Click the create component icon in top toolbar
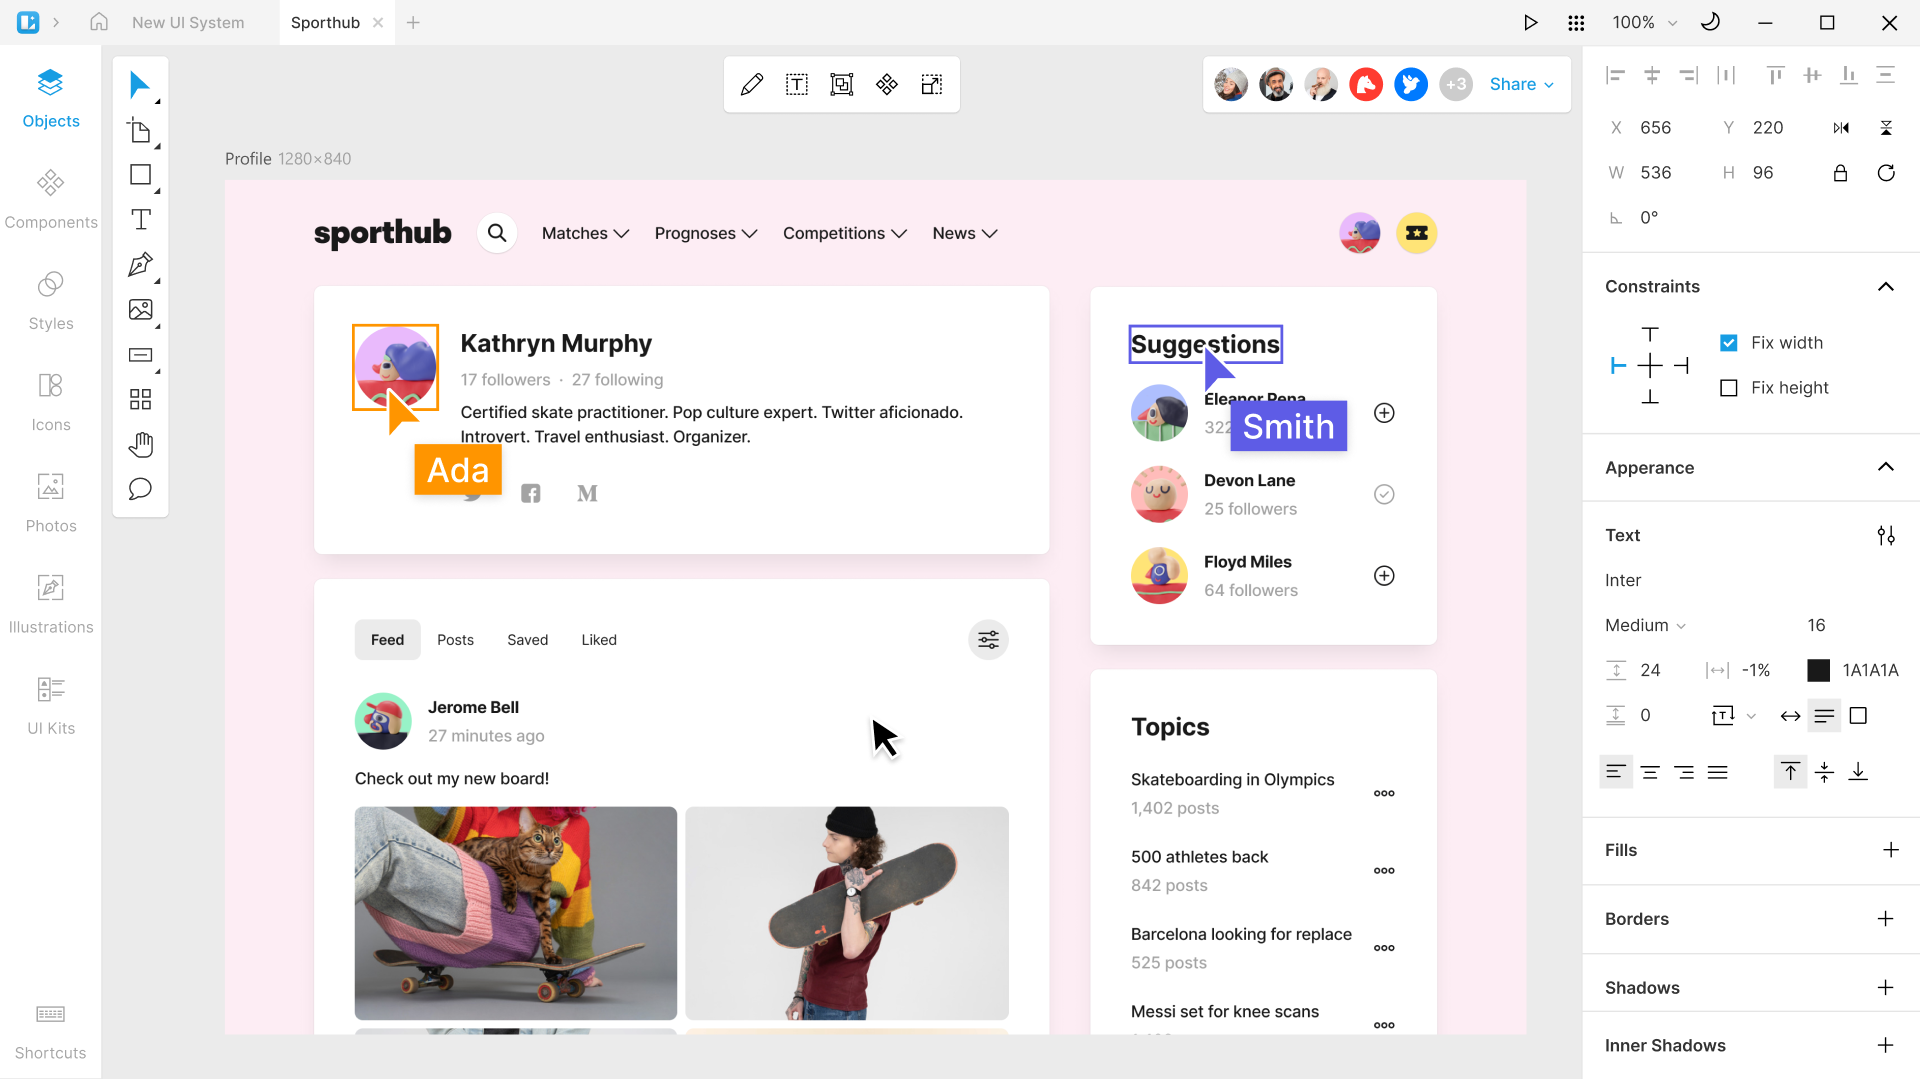 [887, 85]
